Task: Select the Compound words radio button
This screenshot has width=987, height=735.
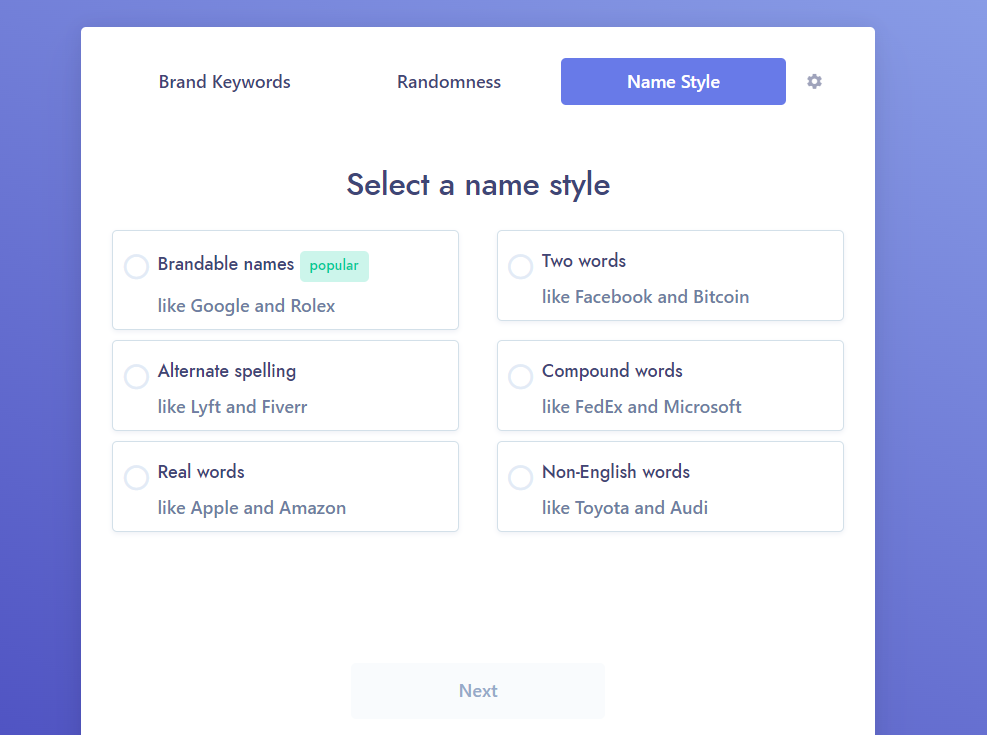Action: click(521, 377)
